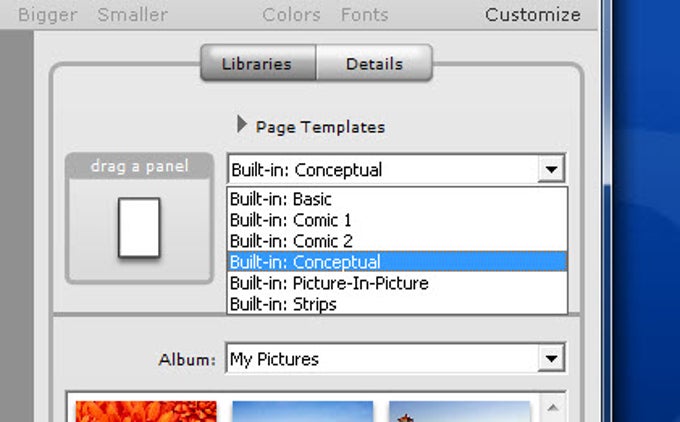This screenshot has width=680, height=422.
Task: Click the Bigger toolbar option
Action: pos(48,15)
